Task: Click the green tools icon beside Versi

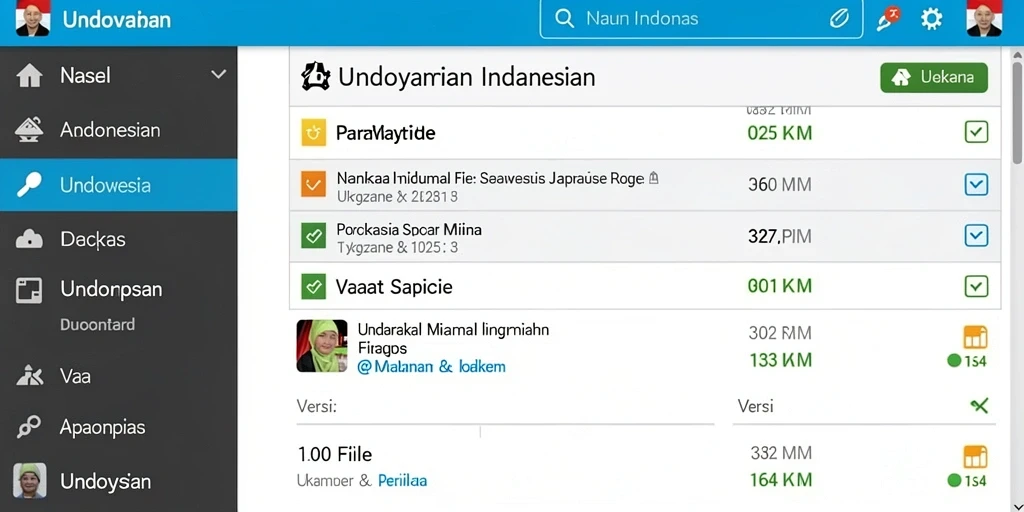Action: tap(979, 406)
